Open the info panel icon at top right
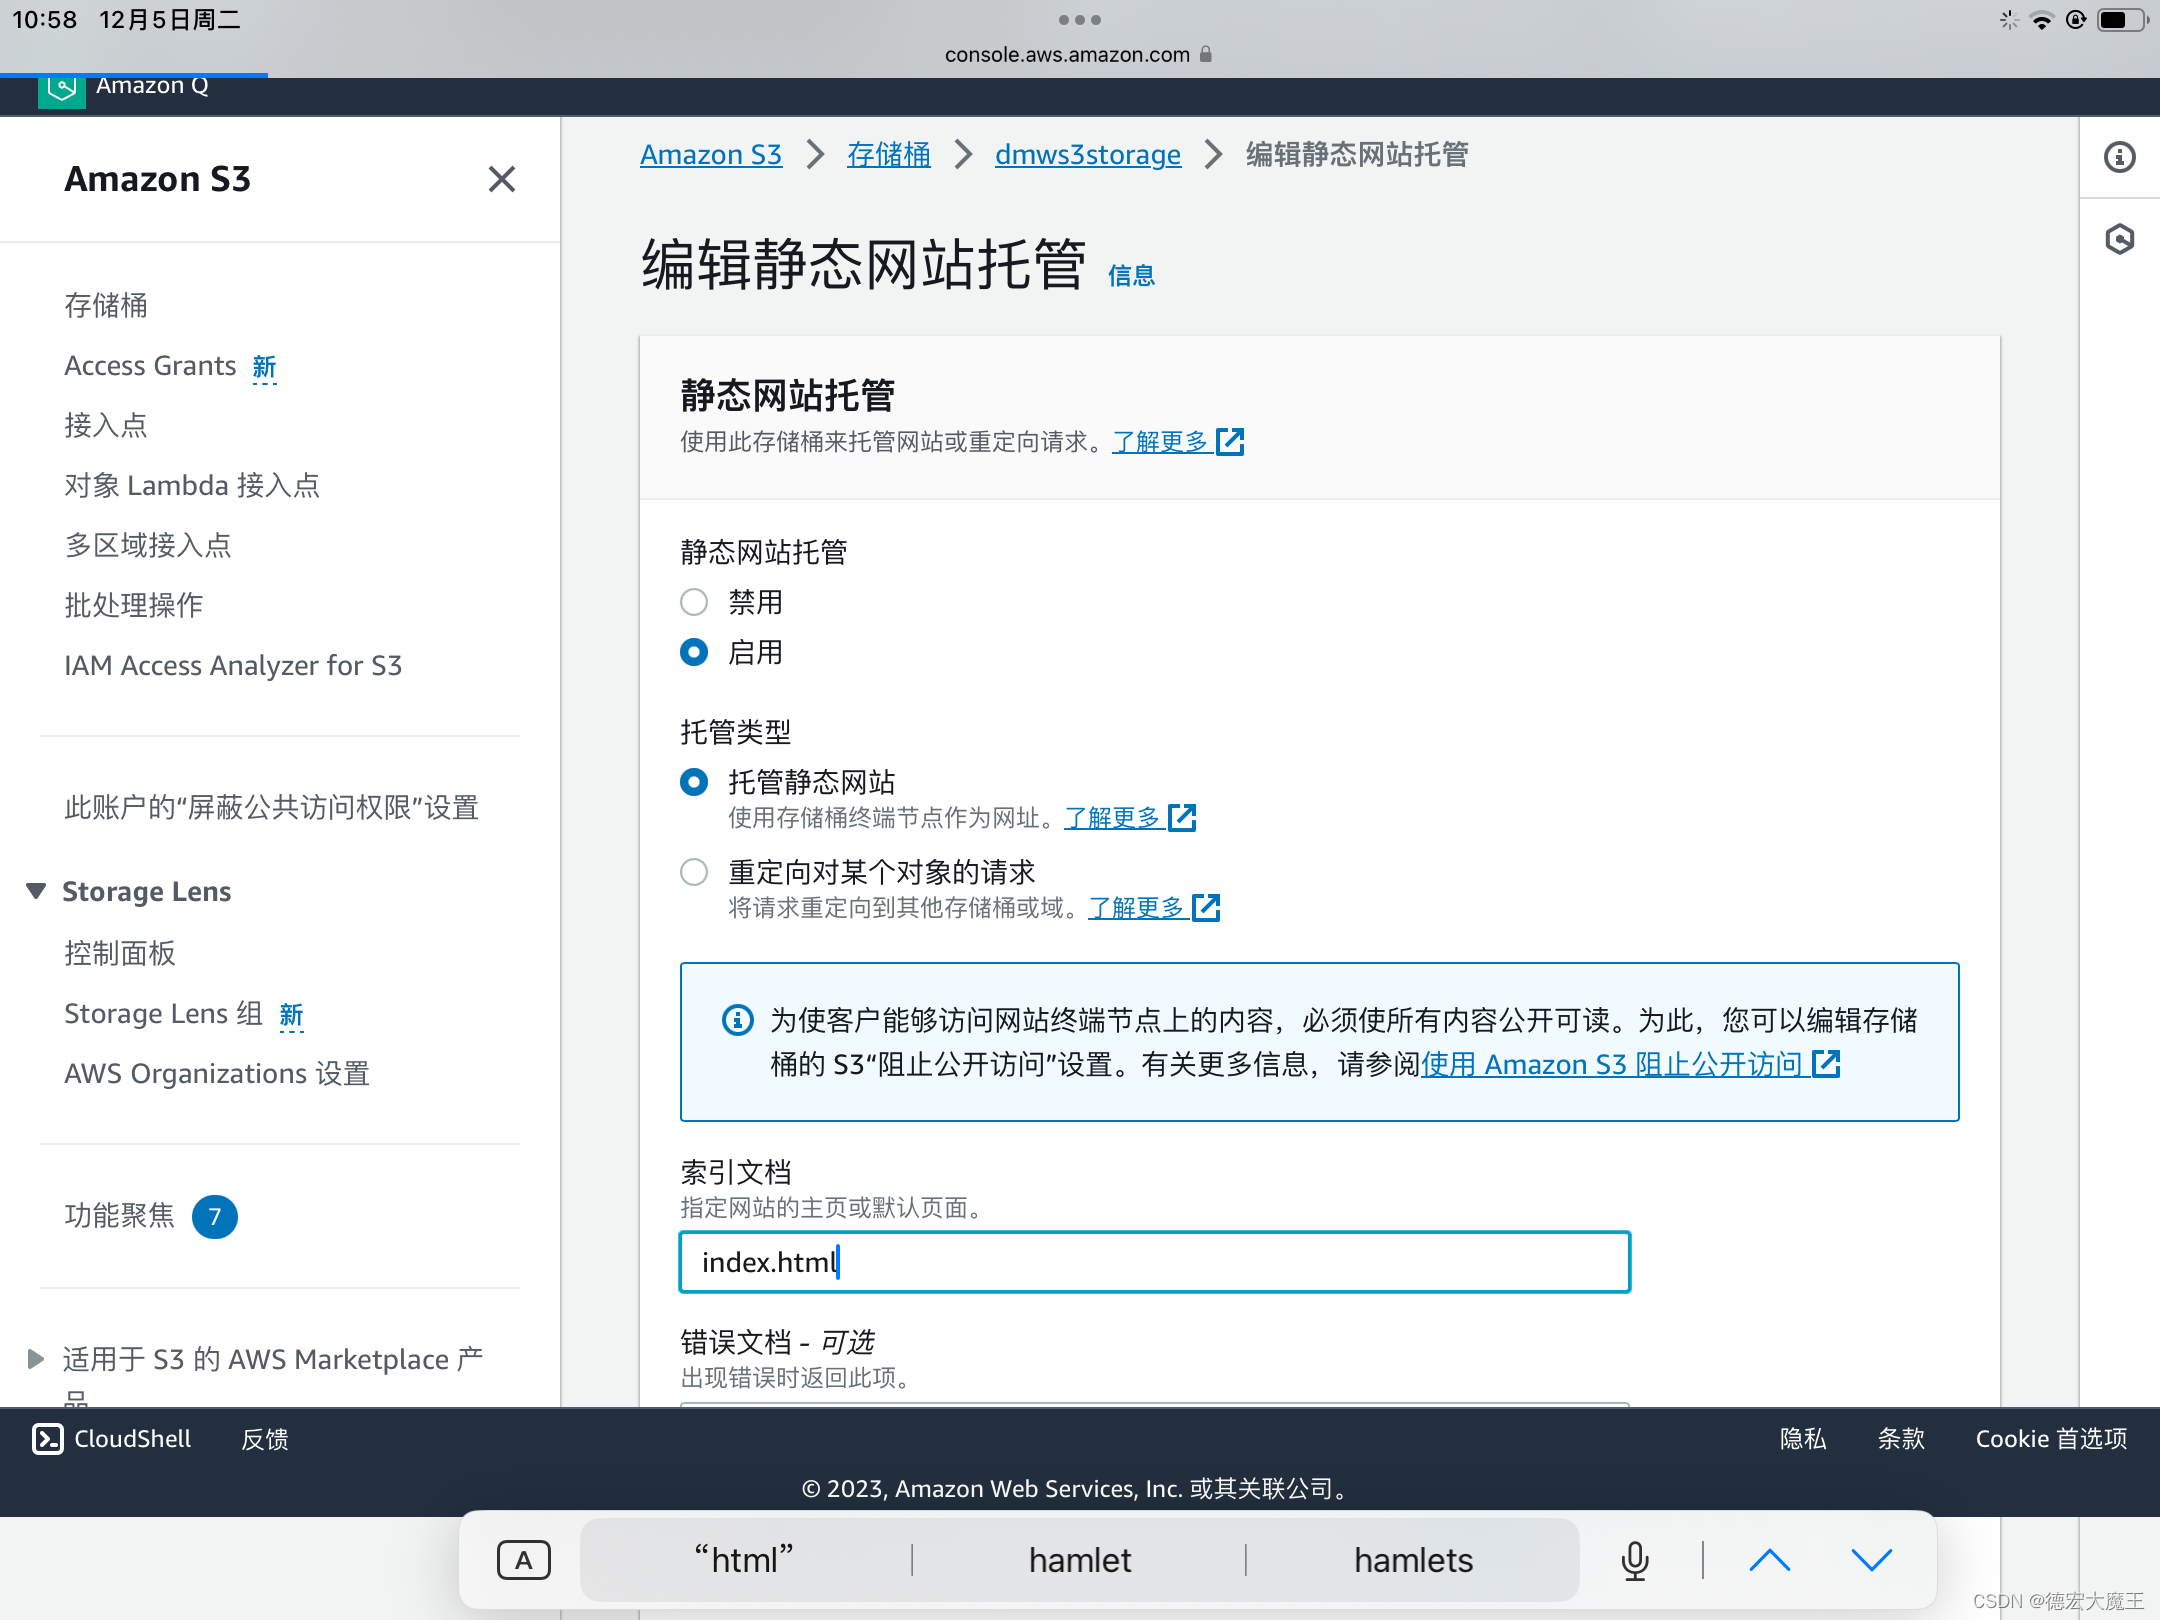The height and width of the screenshot is (1620, 2160). 2119,157
